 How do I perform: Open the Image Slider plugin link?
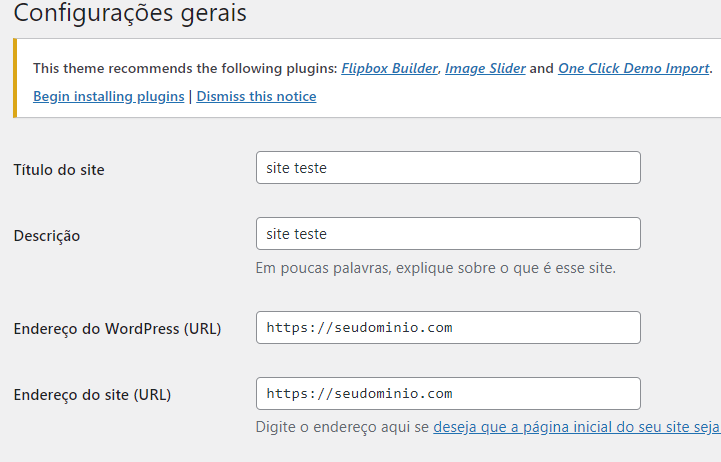[485, 69]
